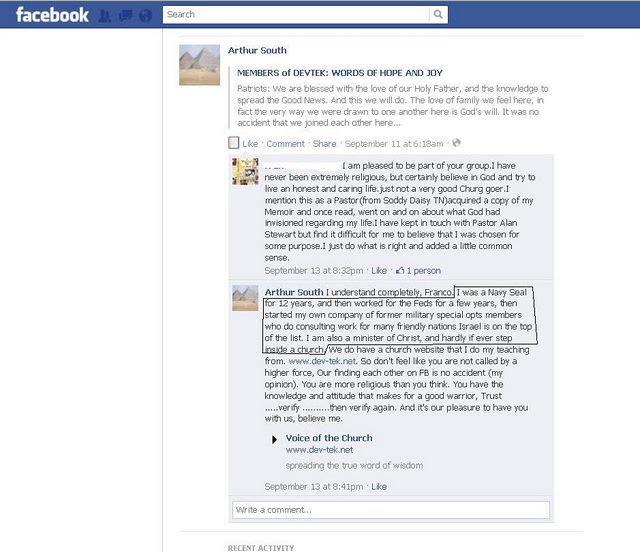The image size is (640, 552).
Task: Click the note icon beside Like
Action: click(233, 143)
